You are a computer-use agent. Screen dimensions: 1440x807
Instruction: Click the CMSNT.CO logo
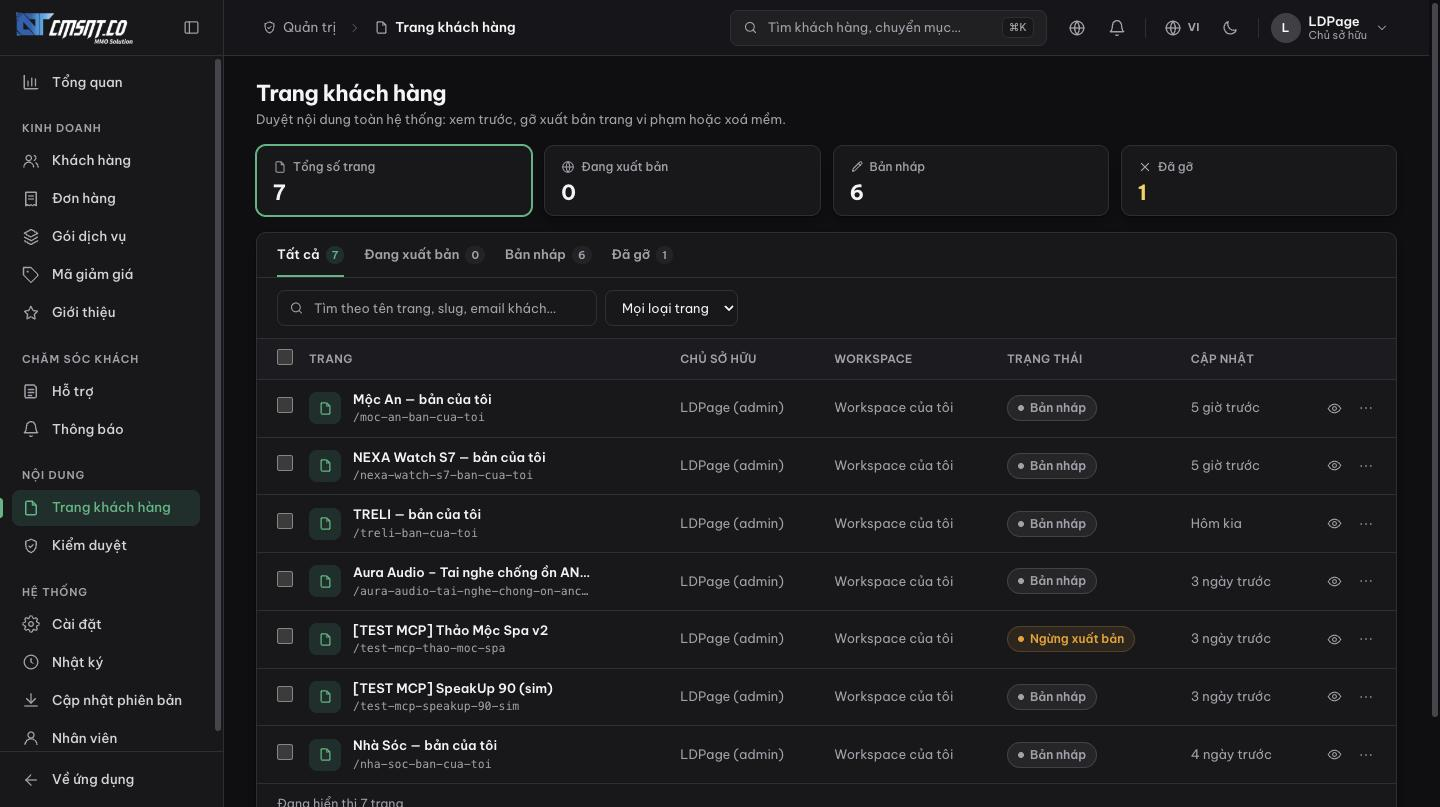click(75, 28)
